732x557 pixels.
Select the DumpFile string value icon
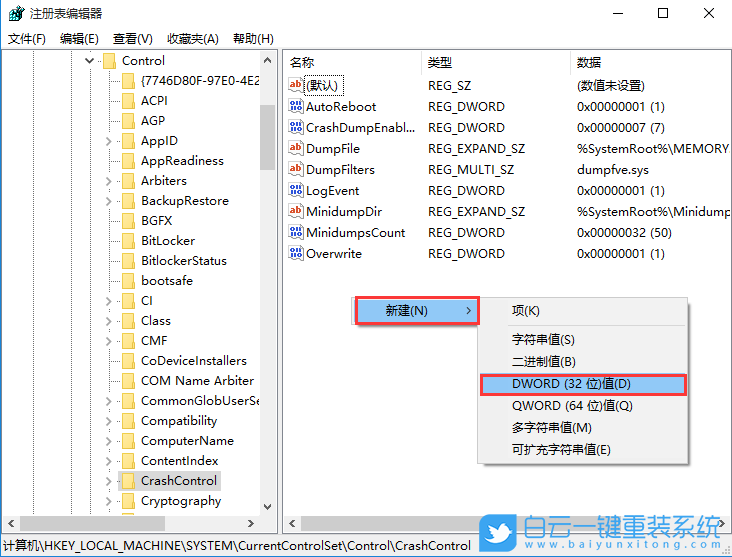(x=295, y=149)
